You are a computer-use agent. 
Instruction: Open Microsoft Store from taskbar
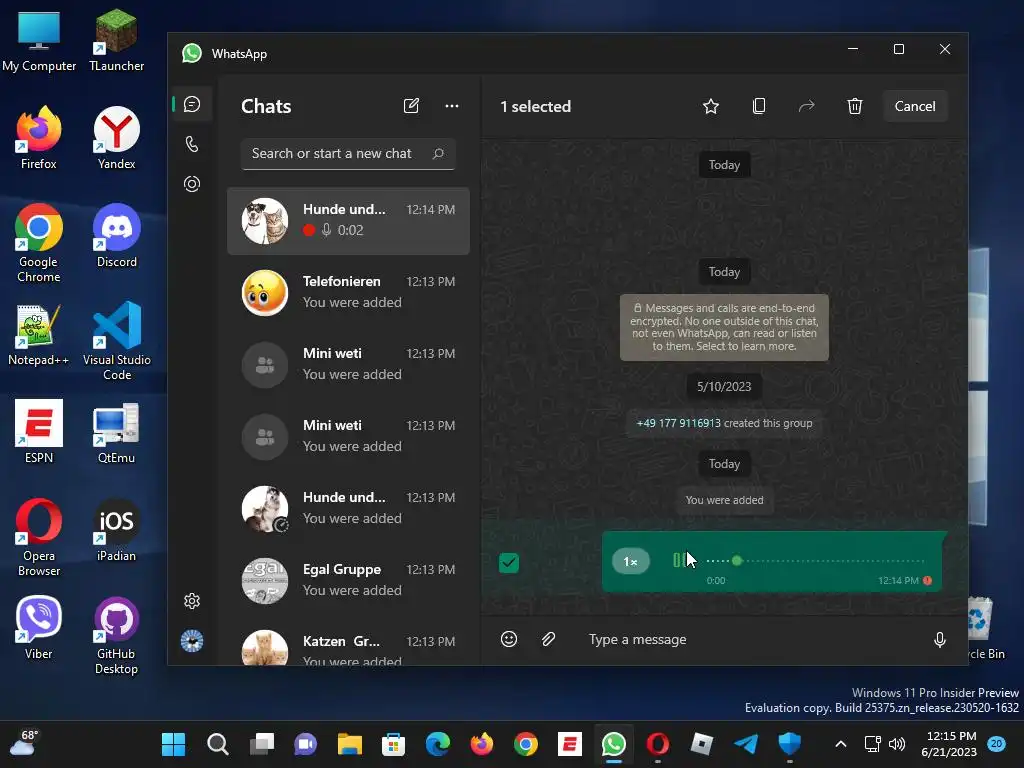click(x=394, y=744)
